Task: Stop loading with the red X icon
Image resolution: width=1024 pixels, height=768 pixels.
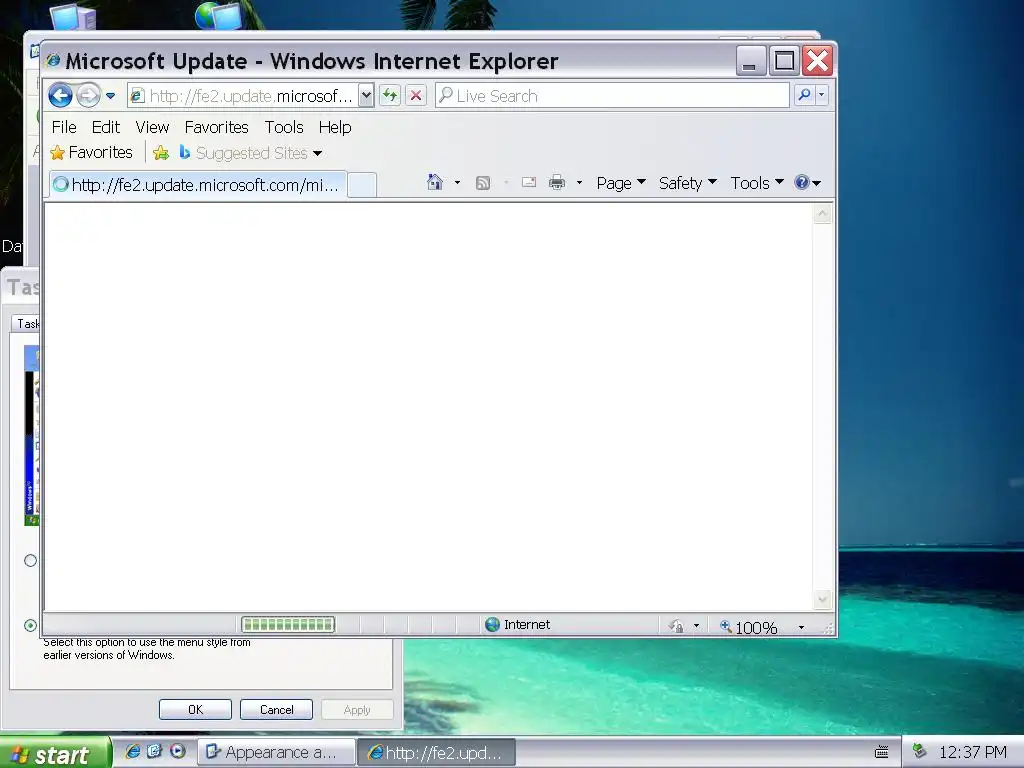Action: [x=415, y=96]
